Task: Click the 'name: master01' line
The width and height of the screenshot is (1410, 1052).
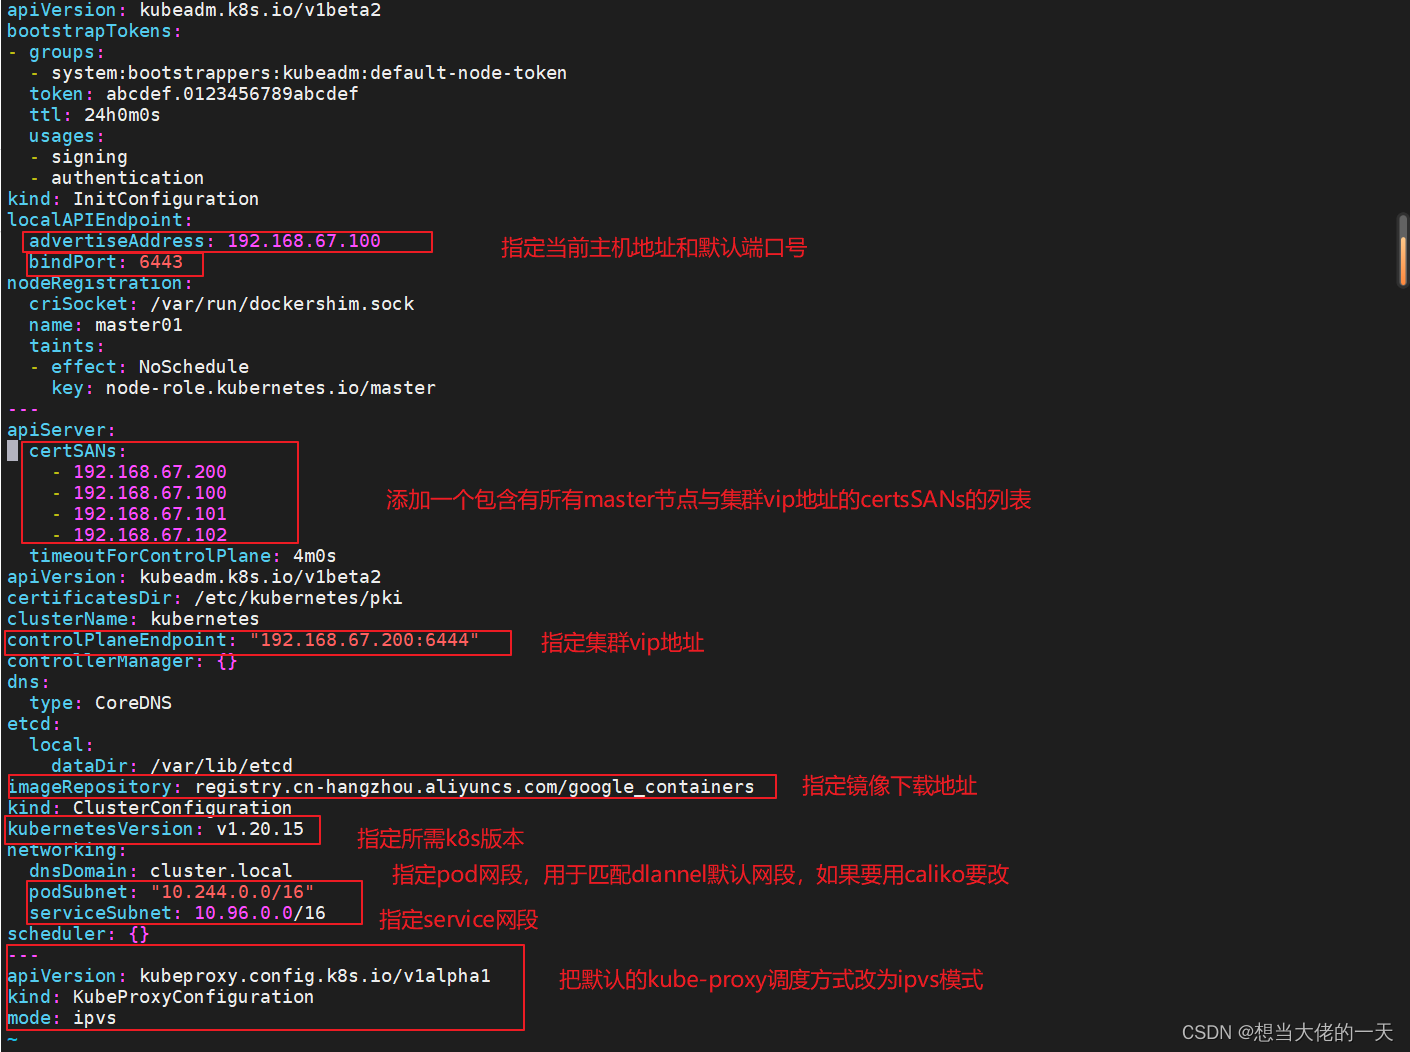Action: pos(105,325)
